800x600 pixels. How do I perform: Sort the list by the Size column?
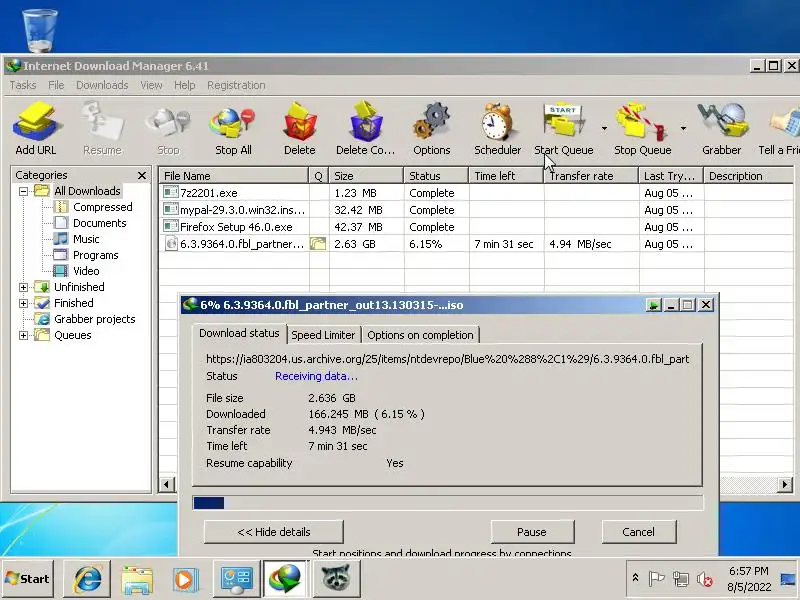click(x=366, y=176)
